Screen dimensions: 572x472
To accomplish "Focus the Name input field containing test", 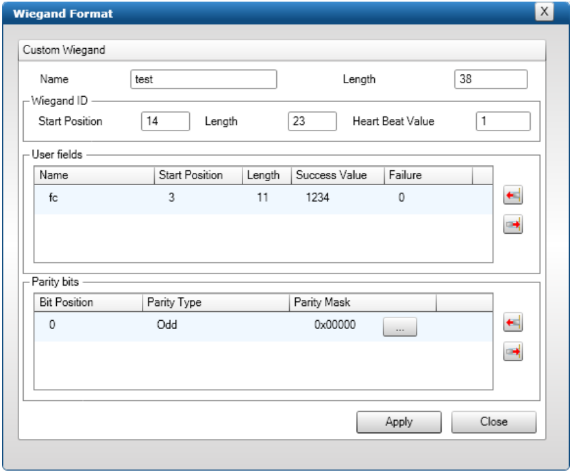I will click(204, 79).
